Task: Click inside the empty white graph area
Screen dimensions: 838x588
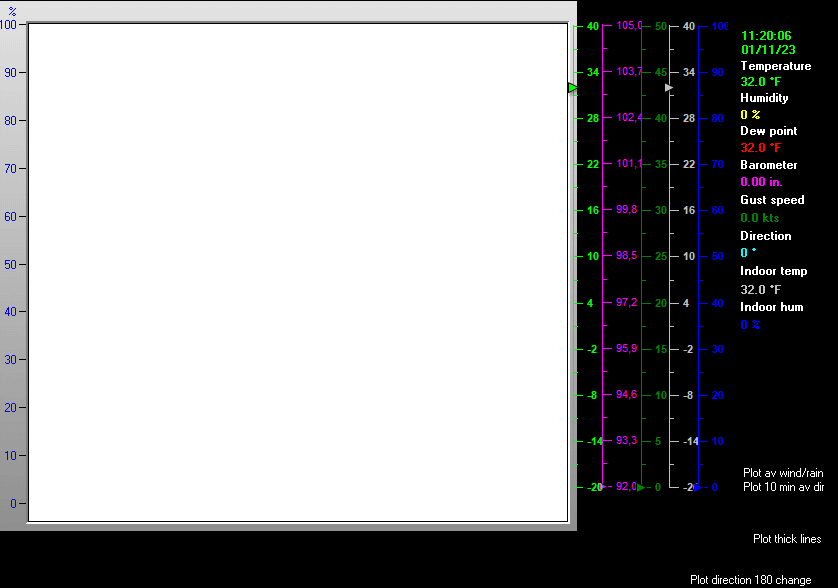Action: coord(298,272)
